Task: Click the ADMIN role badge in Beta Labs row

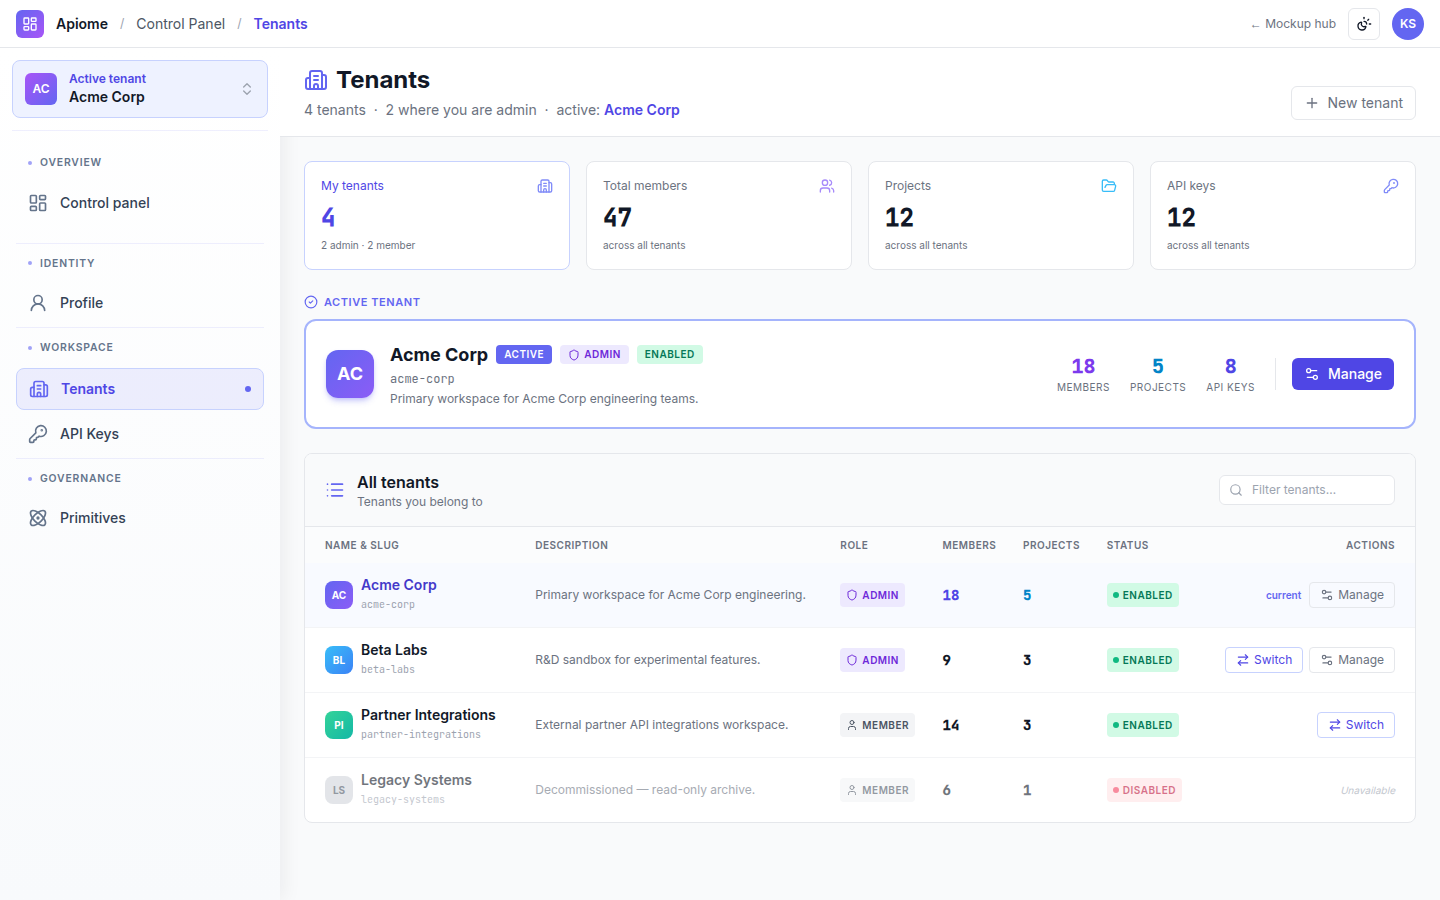Action: (872, 660)
